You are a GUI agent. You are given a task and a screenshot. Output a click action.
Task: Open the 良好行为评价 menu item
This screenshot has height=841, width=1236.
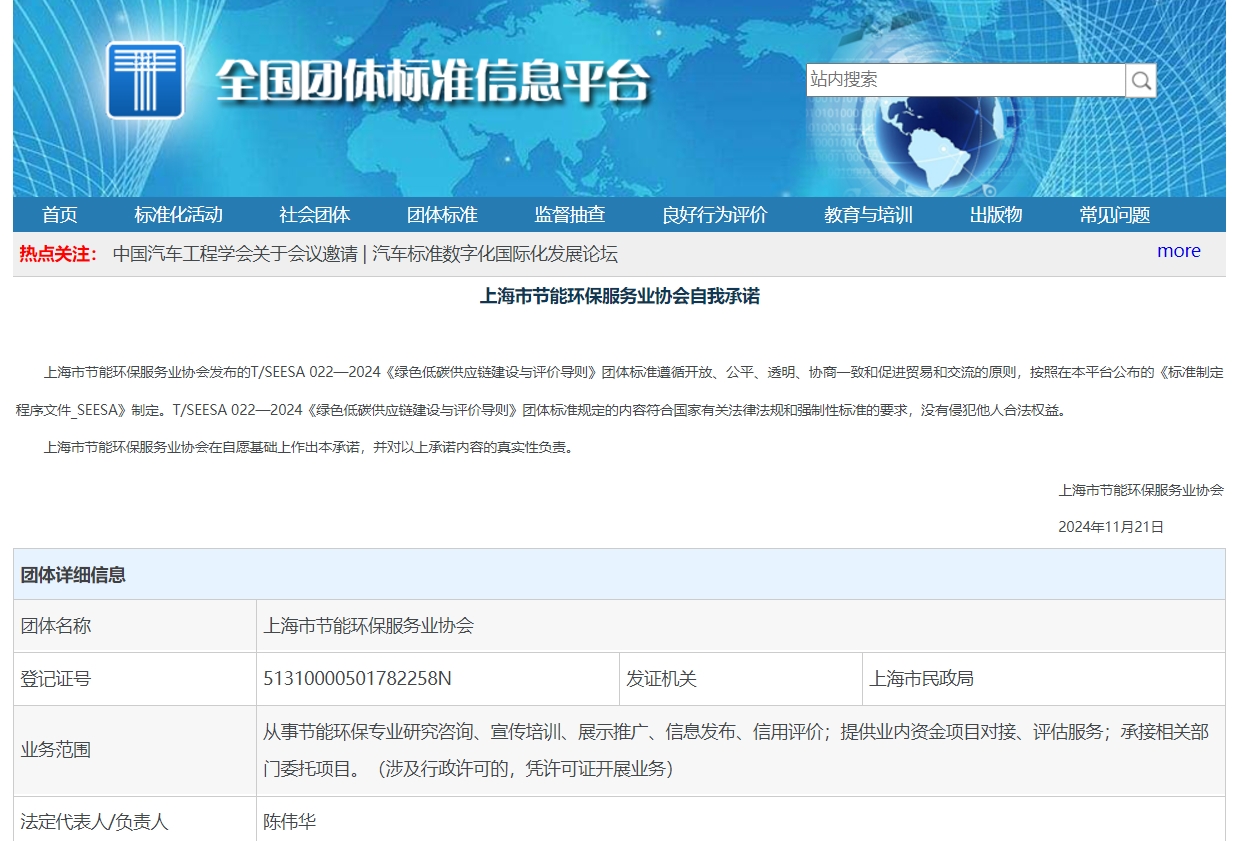(714, 215)
